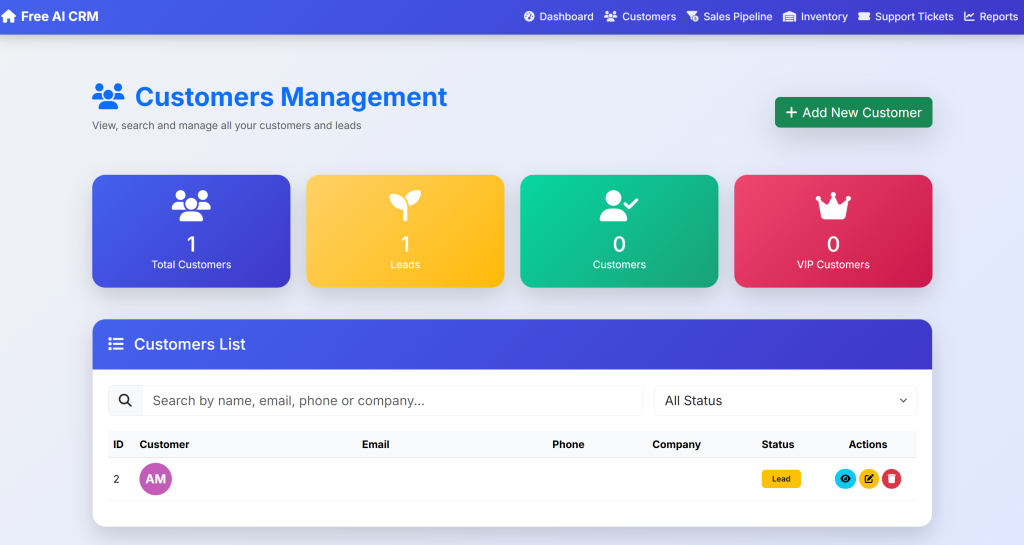Click the Customers List heading

pos(189,344)
